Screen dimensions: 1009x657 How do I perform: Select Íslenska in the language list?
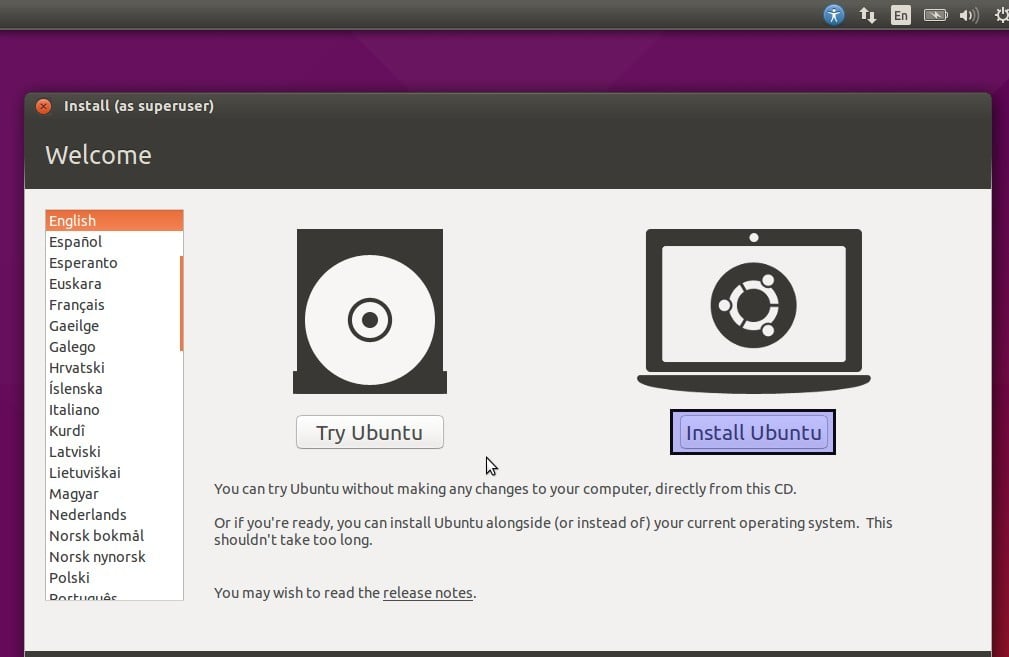coord(115,389)
